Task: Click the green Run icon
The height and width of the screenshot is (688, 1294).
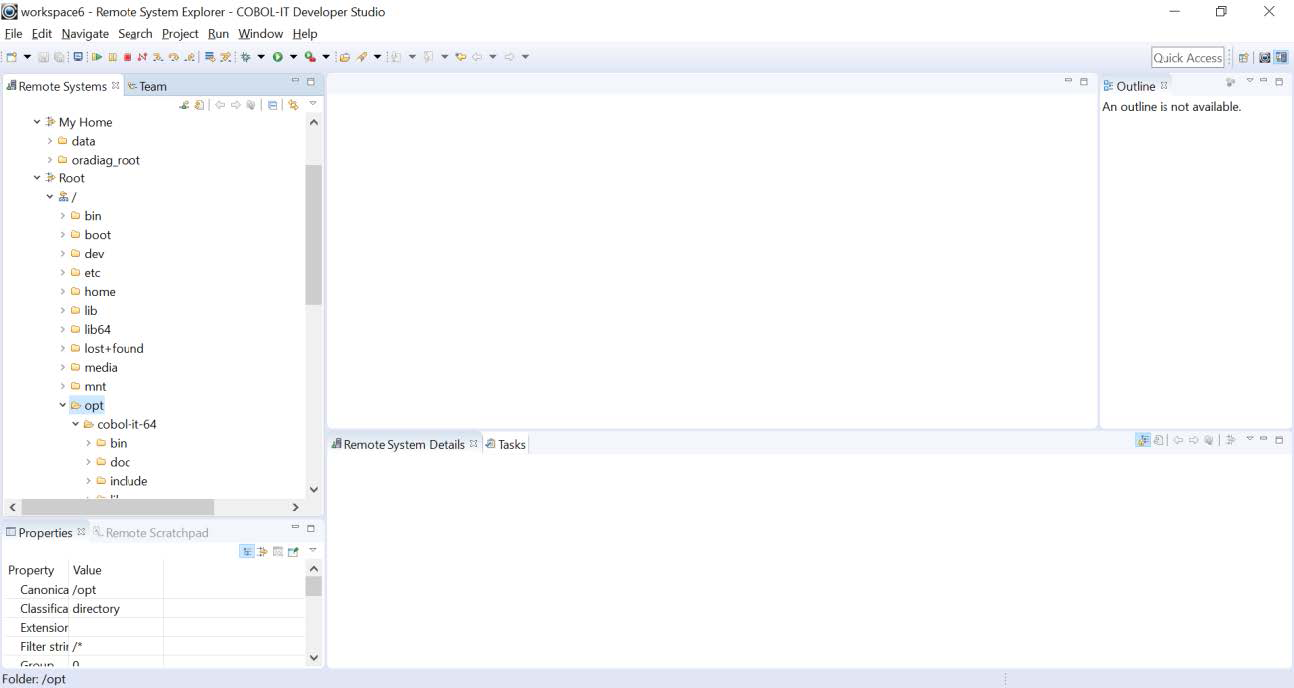Action: (x=277, y=57)
